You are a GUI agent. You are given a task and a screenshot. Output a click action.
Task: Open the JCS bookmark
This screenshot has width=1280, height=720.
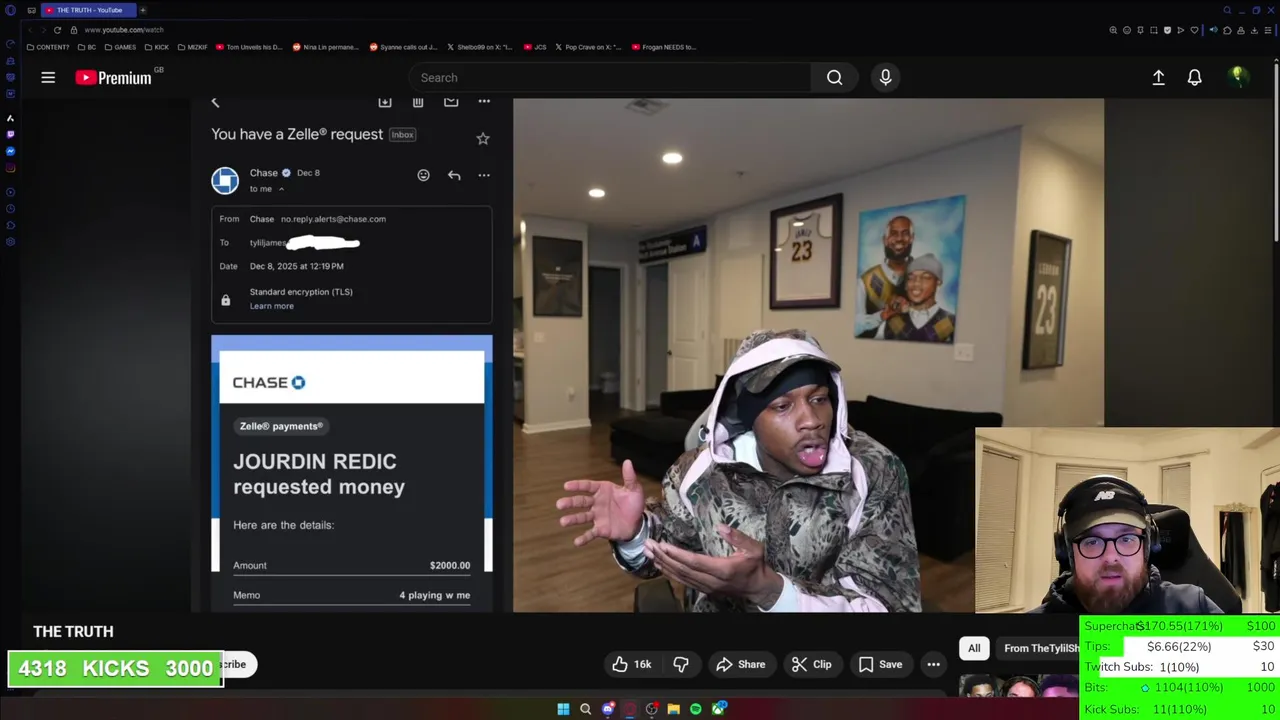click(x=535, y=47)
